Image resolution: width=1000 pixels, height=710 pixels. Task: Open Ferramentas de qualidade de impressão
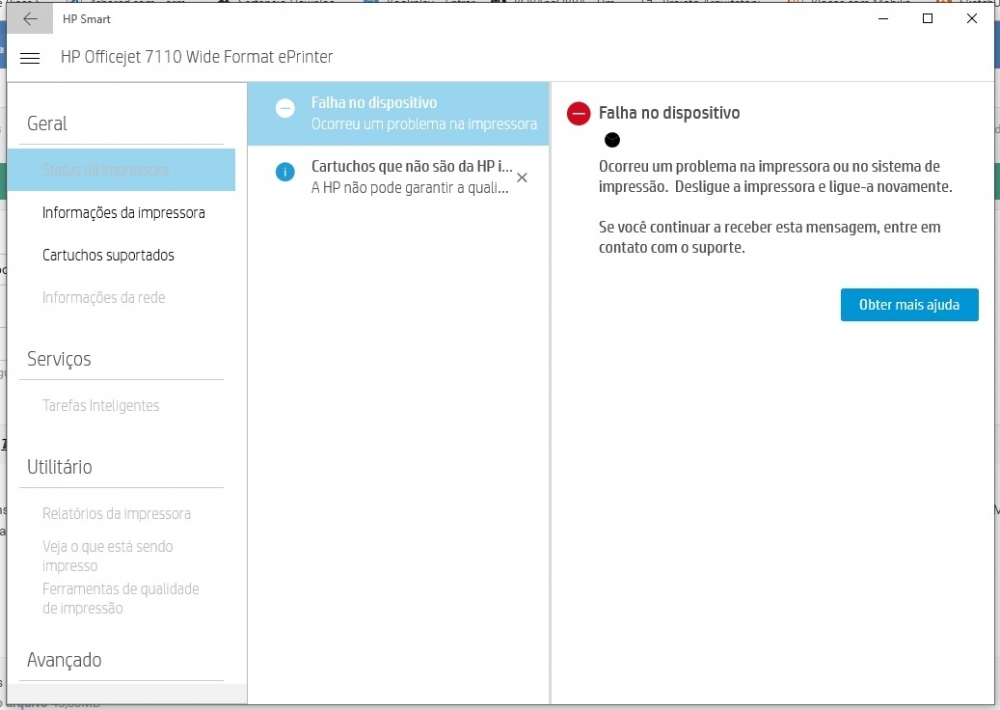(x=121, y=598)
